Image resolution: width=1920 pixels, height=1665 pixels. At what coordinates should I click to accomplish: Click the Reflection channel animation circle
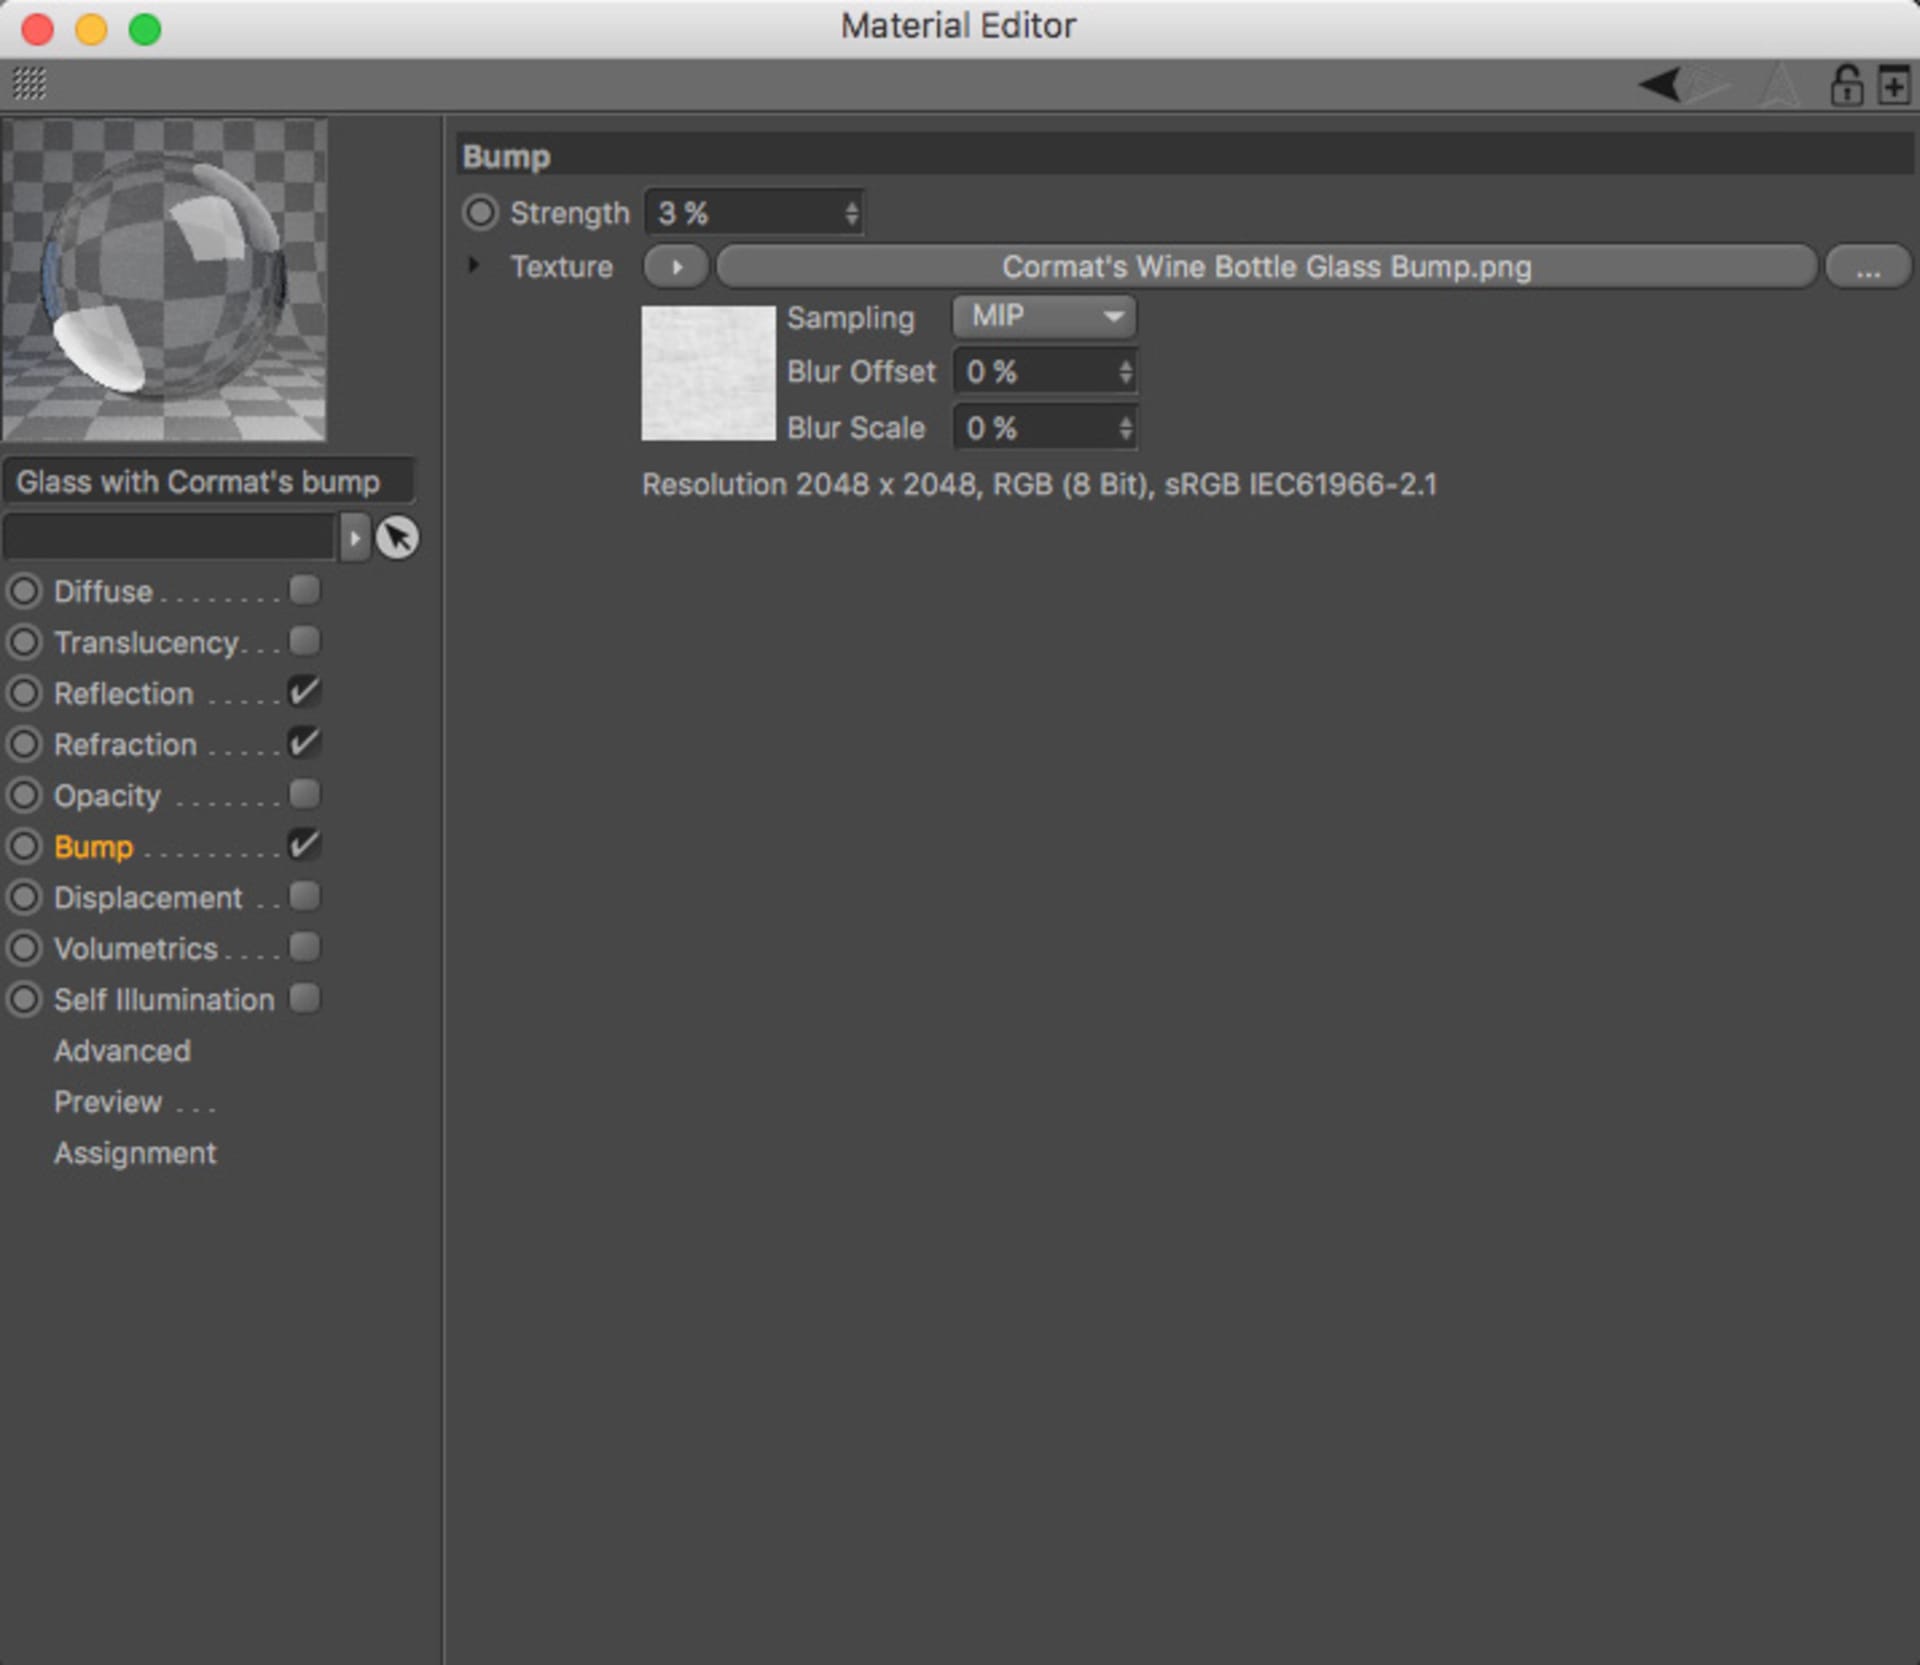click(x=24, y=693)
